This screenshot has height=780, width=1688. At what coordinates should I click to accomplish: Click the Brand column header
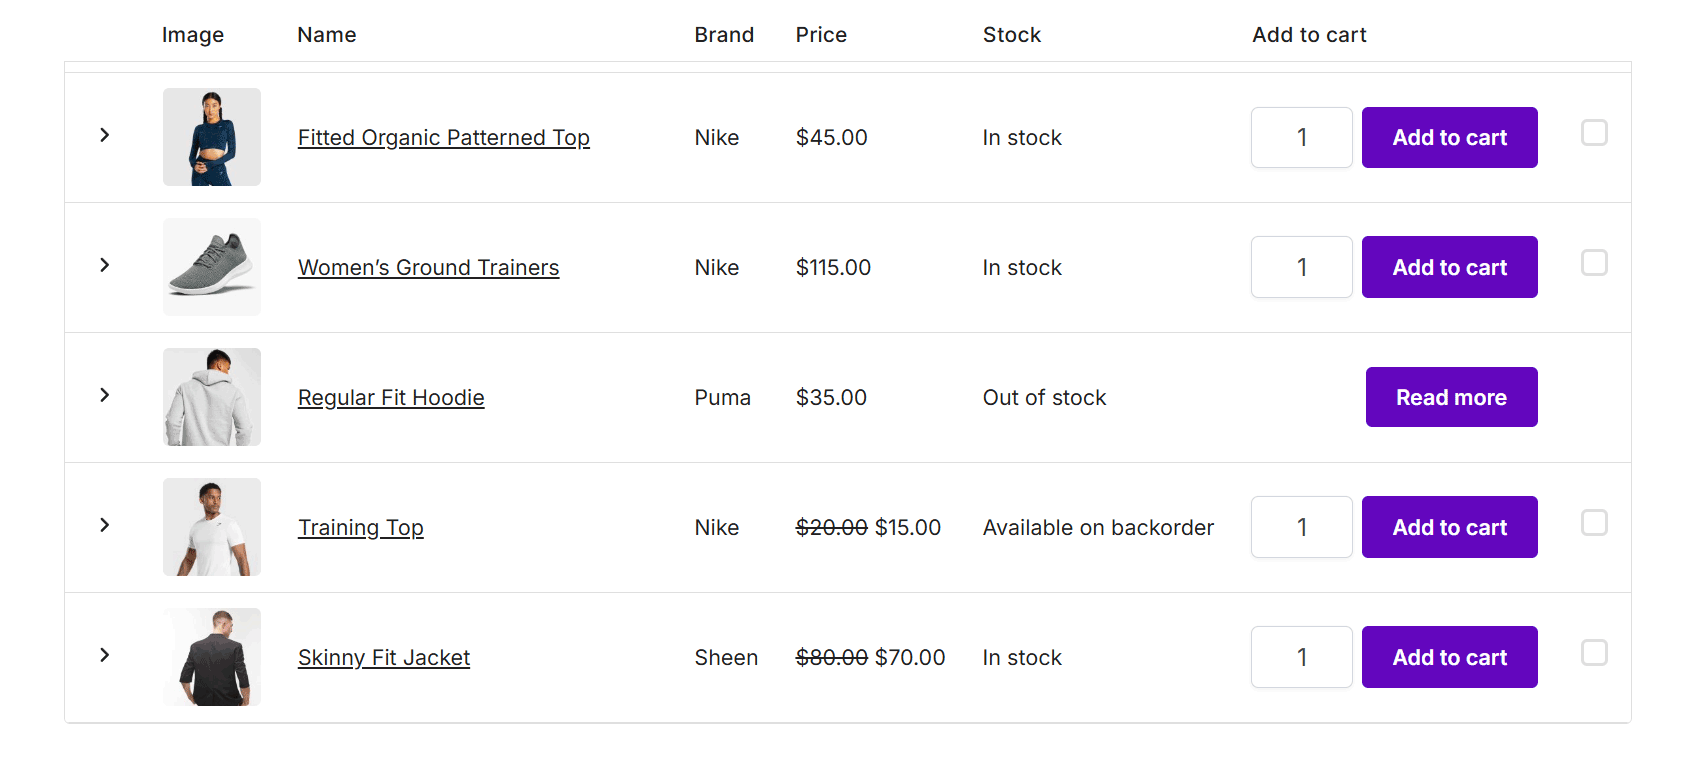(x=724, y=35)
